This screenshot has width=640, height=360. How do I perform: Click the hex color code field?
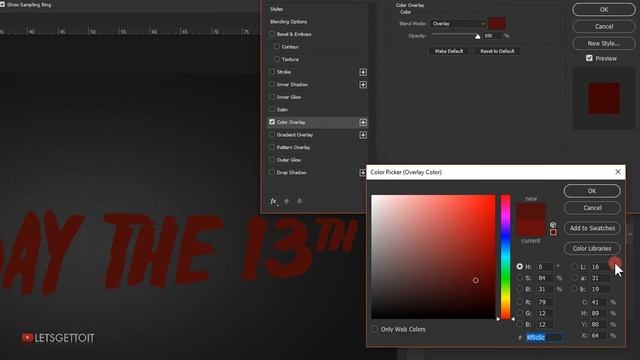(x=544, y=338)
